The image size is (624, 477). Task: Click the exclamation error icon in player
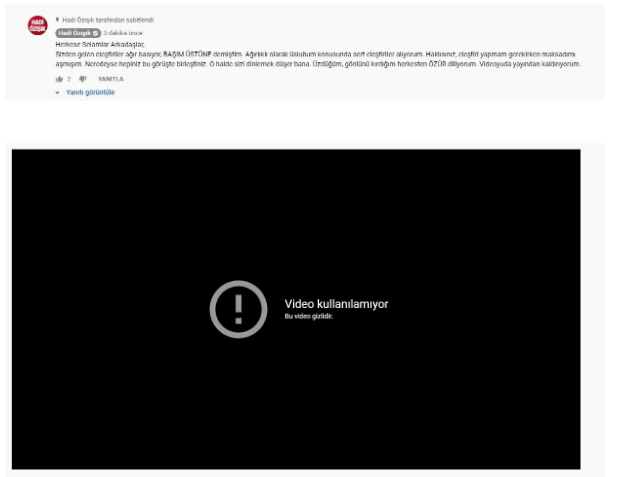coord(238,309)
